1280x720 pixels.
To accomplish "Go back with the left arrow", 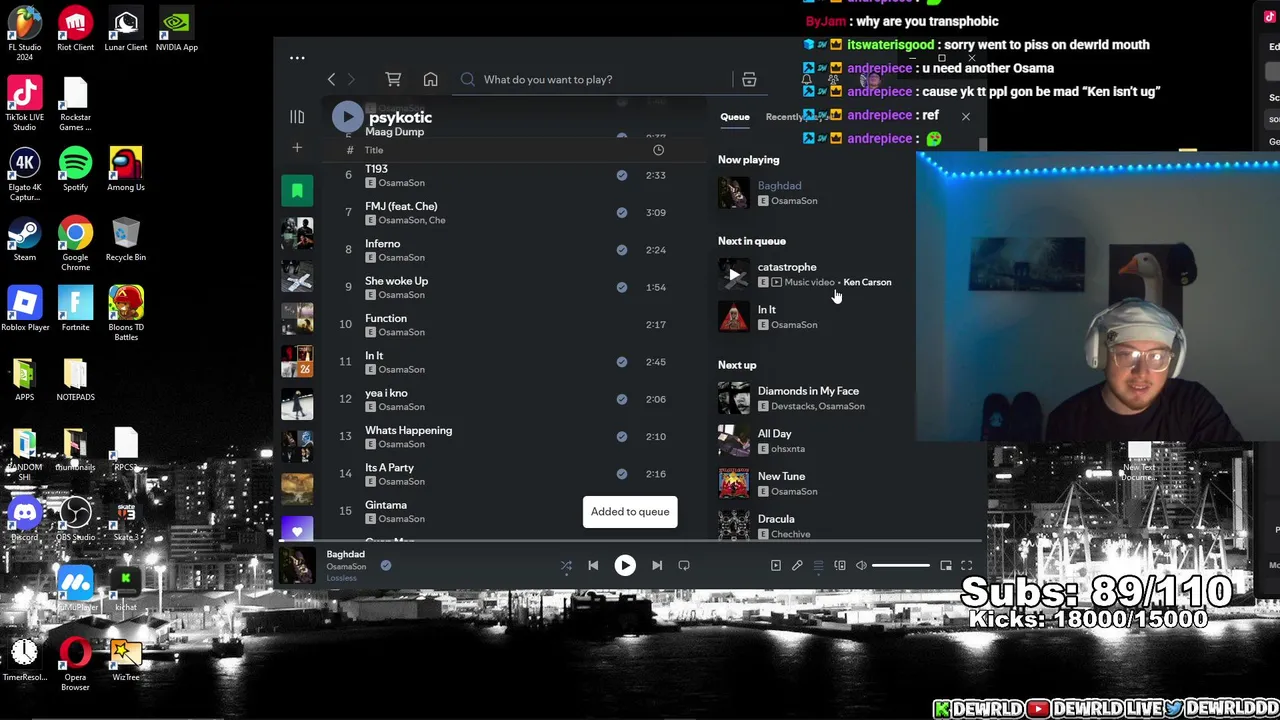I will pyautogui.click(x=331, y=79).
